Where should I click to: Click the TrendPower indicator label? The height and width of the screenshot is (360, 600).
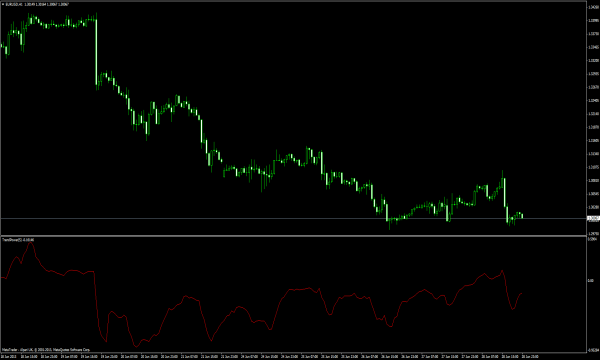point(18,240)
